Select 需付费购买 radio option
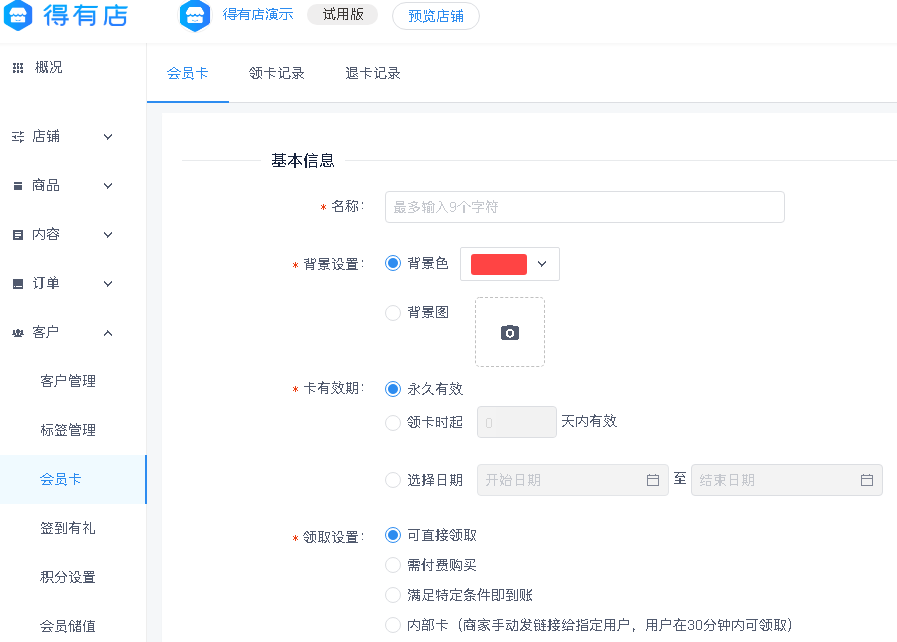This screenshot has width=897, height=642. point(392,565)
